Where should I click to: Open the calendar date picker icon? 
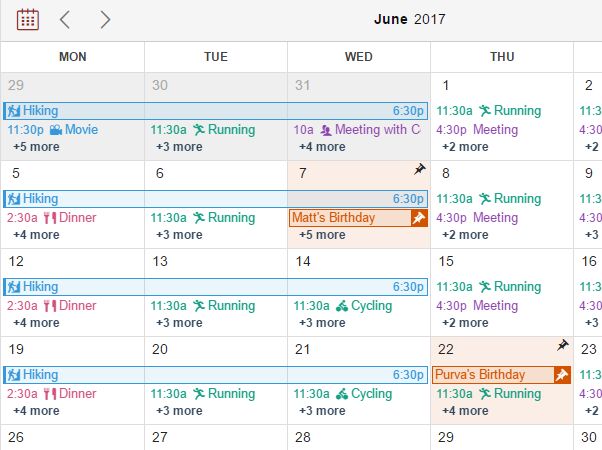28,19
